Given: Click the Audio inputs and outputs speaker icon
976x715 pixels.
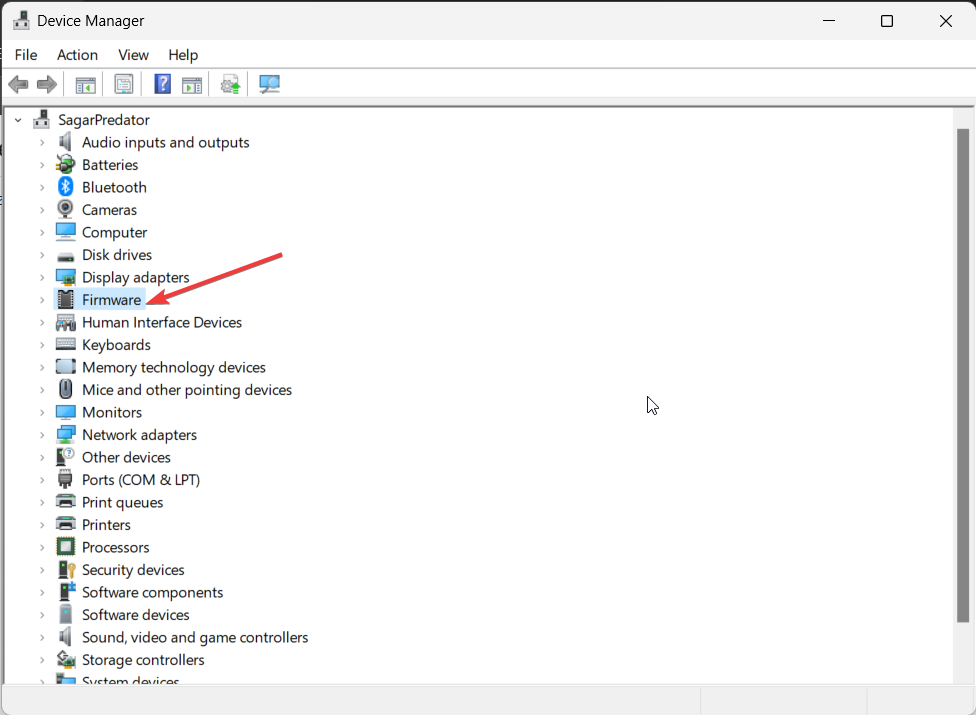Looking at the screenshot, I should [65, 142].
